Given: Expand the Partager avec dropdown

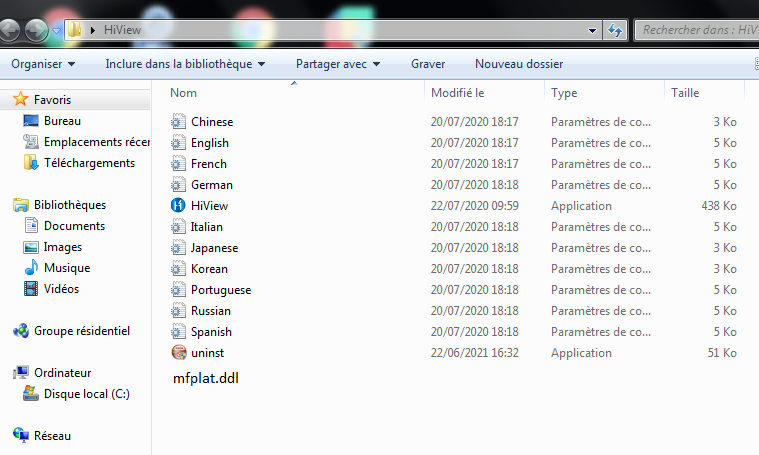Looking at the screenshot, I should (x=338, y=64).
